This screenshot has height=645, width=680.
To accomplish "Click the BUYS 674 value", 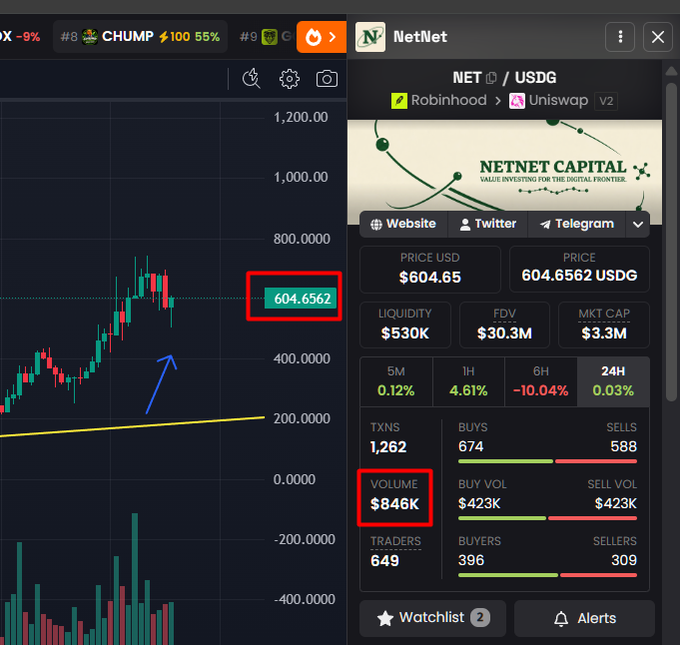I will pyautogui.click(x=471, y=446).
